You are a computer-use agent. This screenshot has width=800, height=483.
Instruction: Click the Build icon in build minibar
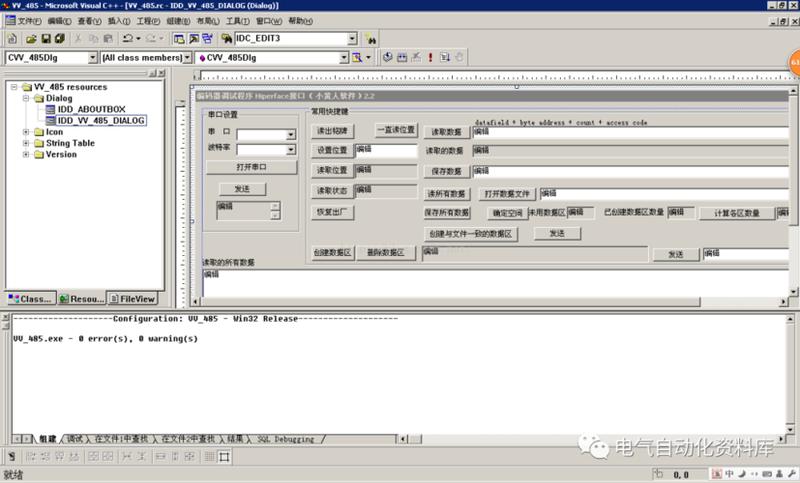click(402, 58)
